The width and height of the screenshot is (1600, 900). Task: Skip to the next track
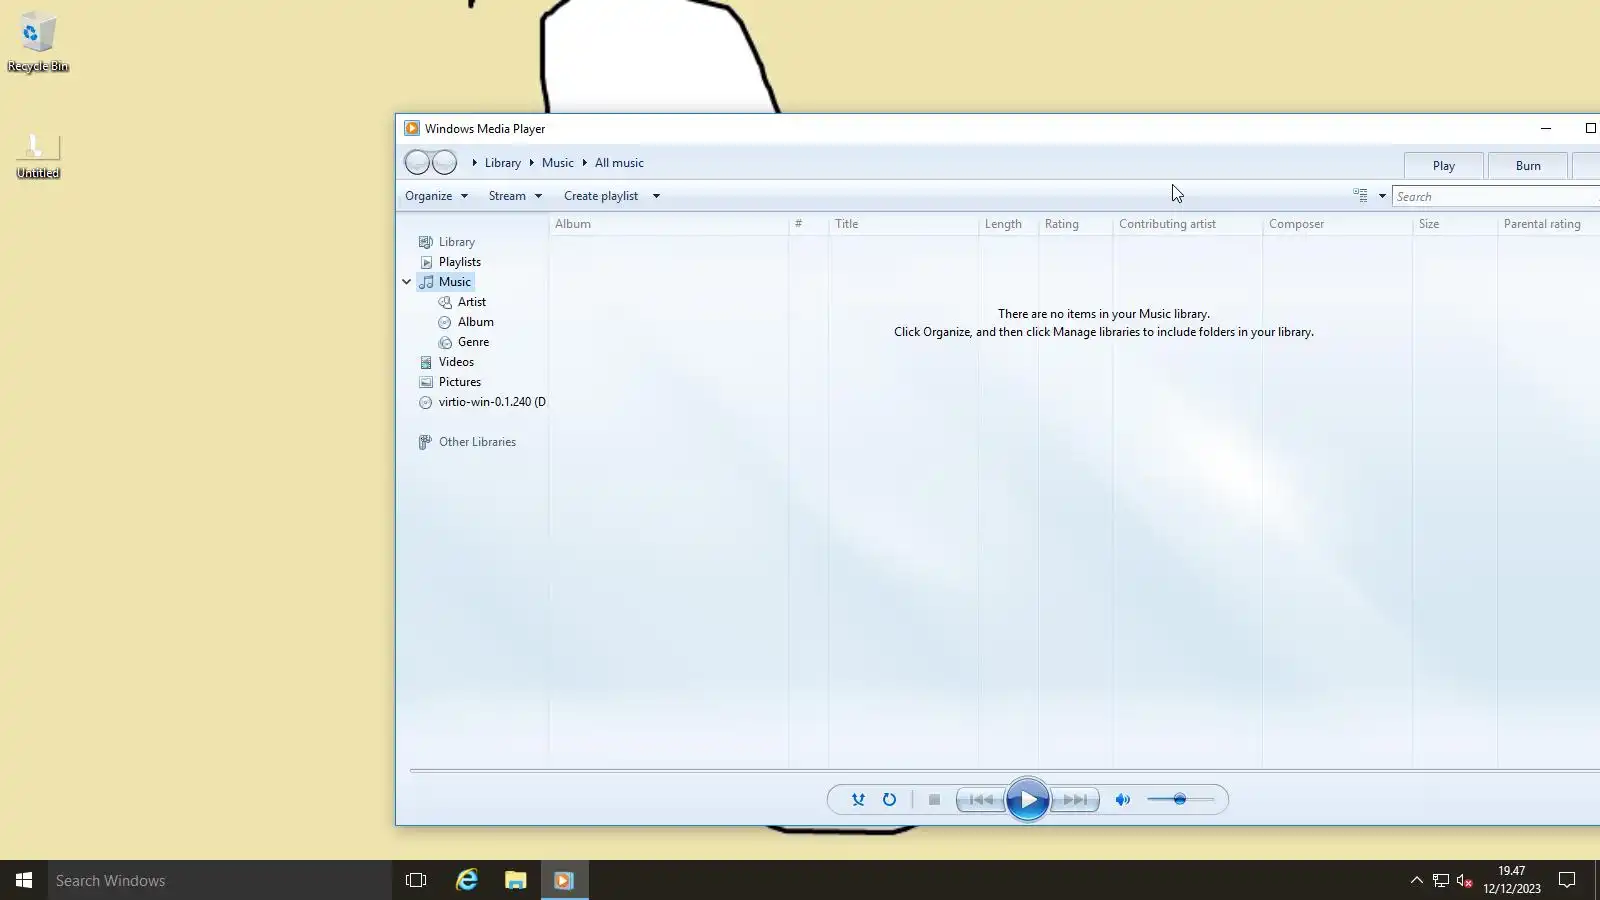click(1075, 800)
